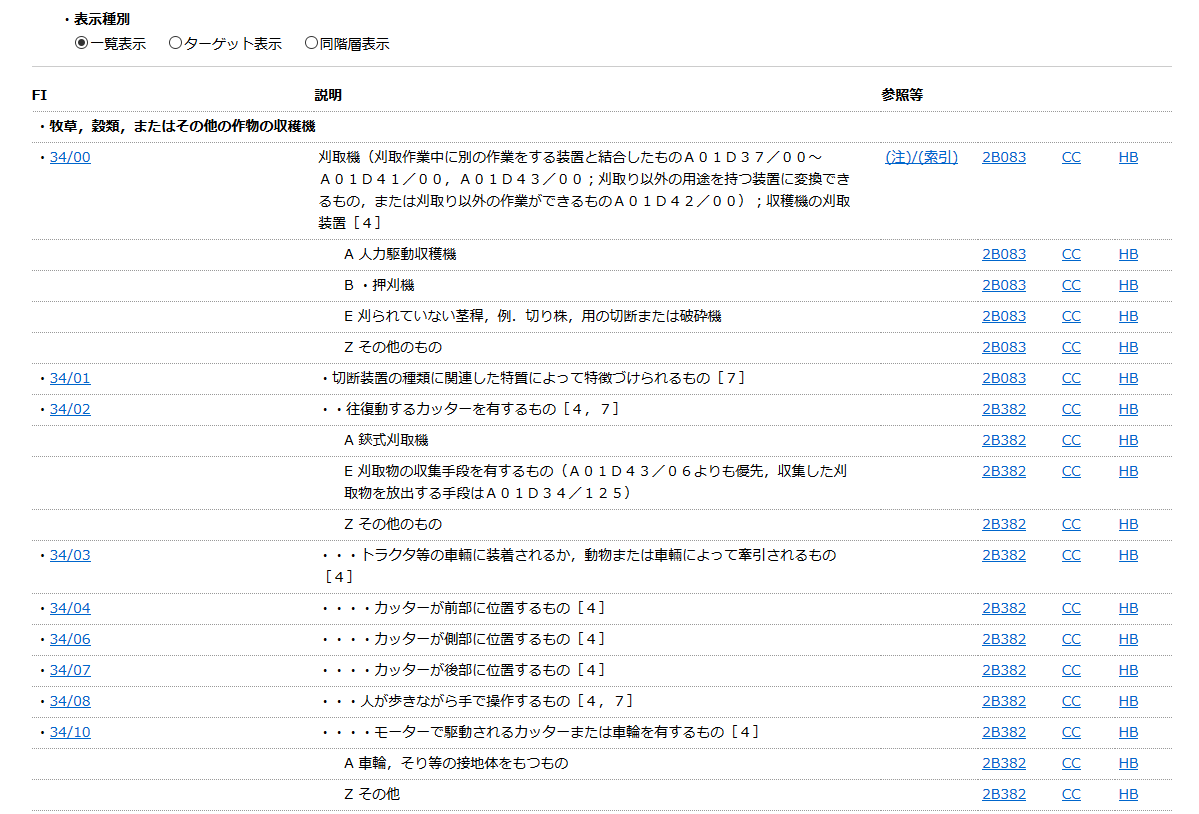Open the (注)/(索引) link for 34/00
The image size is (1199, 814).
click(x=921, y=157)
